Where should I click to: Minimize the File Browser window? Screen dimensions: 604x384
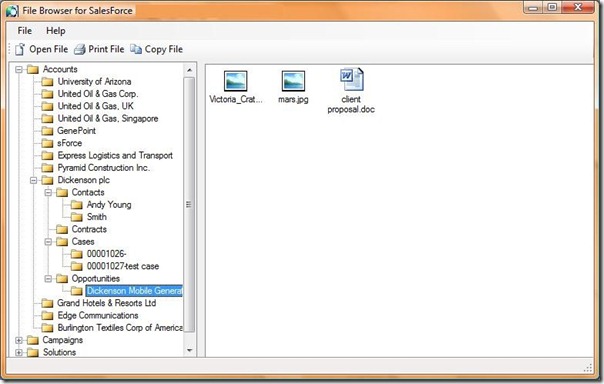[533, 7]
